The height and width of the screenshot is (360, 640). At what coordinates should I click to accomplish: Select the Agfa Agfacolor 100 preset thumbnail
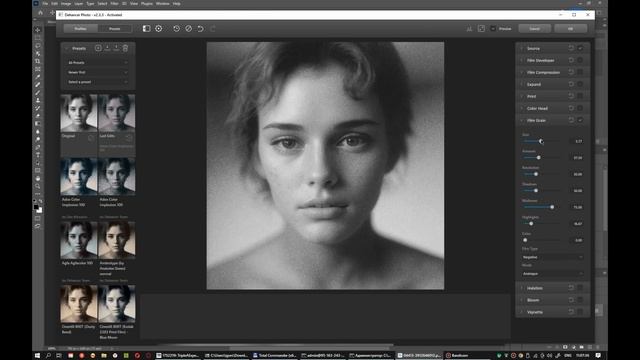coord(79,240)
